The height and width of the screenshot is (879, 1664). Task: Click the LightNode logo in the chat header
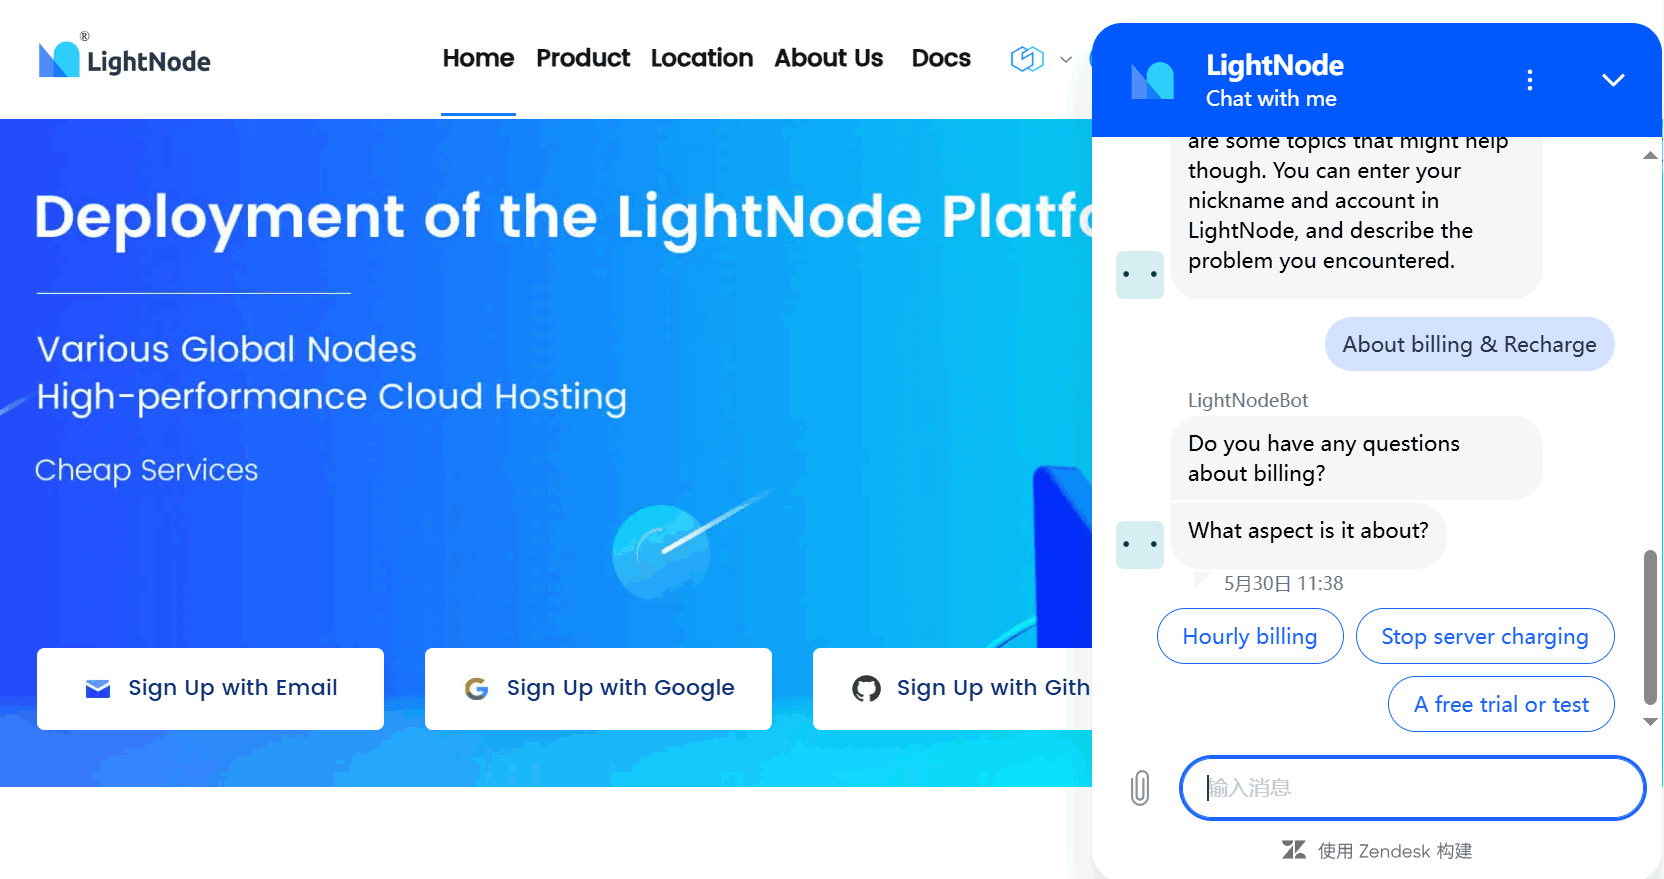coord(1152,80)
